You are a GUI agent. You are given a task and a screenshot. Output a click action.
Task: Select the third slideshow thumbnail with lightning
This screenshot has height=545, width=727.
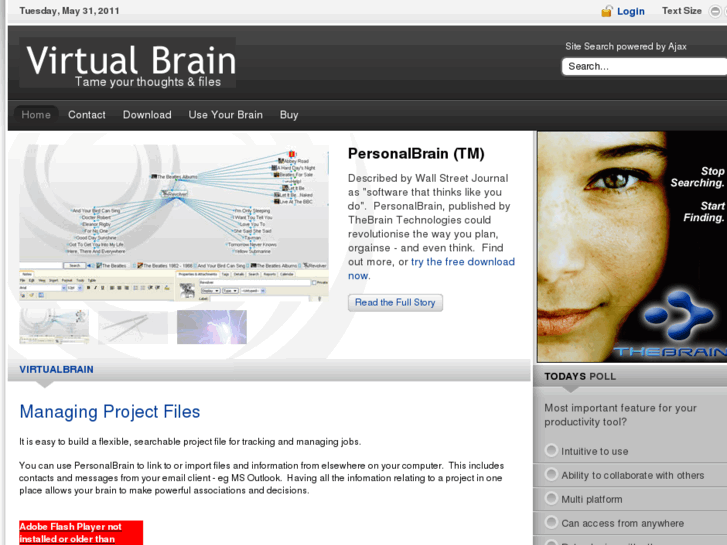[212, 327]
